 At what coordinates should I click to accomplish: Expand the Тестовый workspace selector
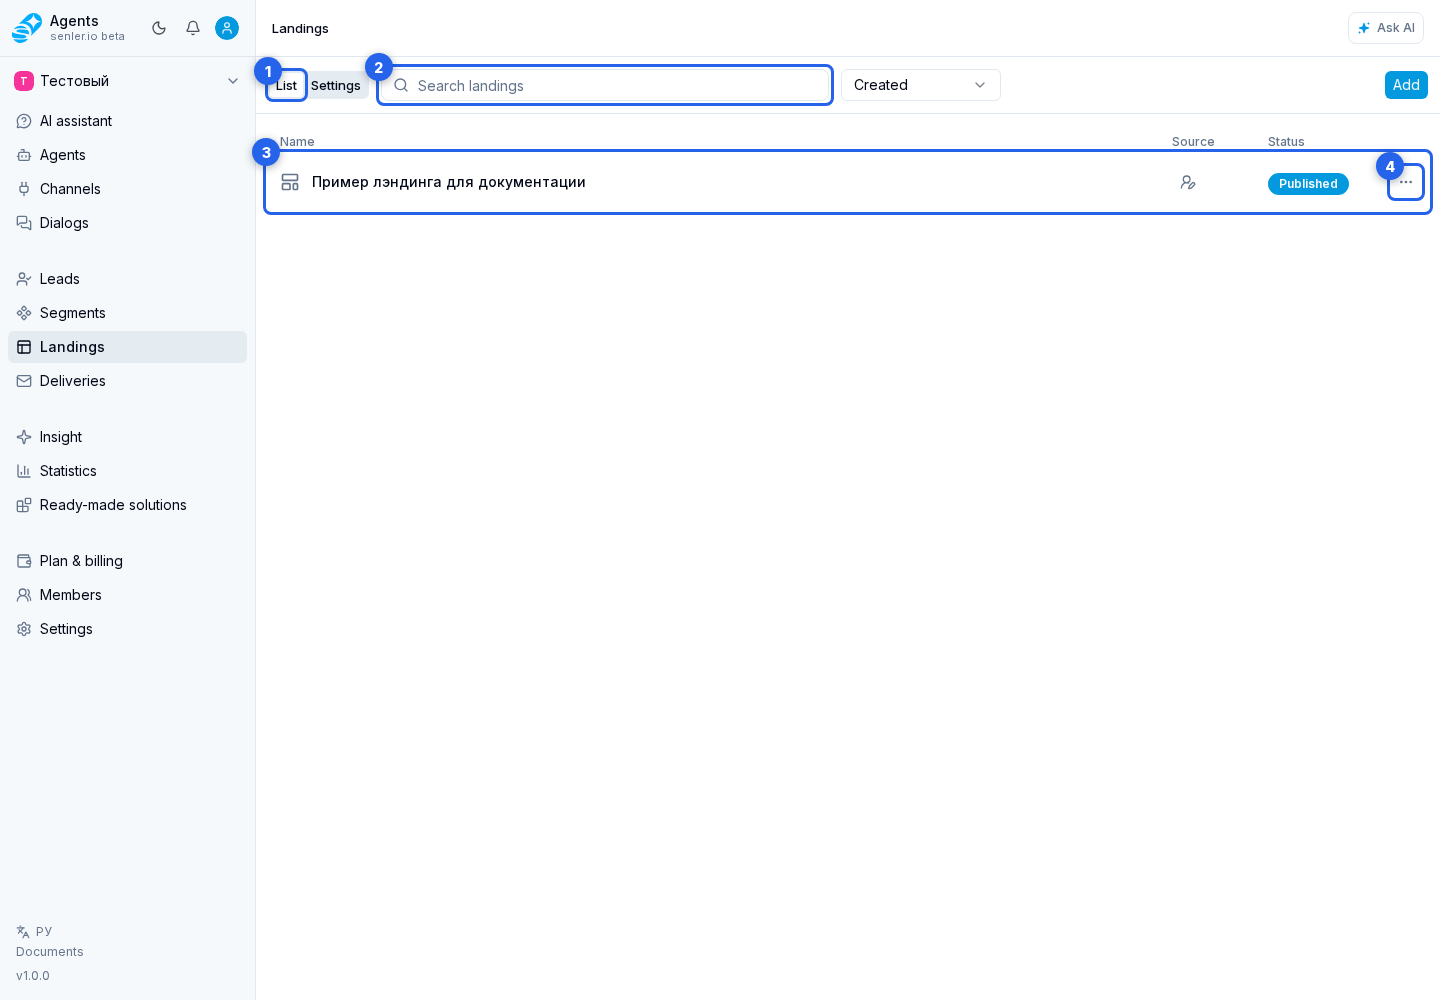tap(127, 81)
